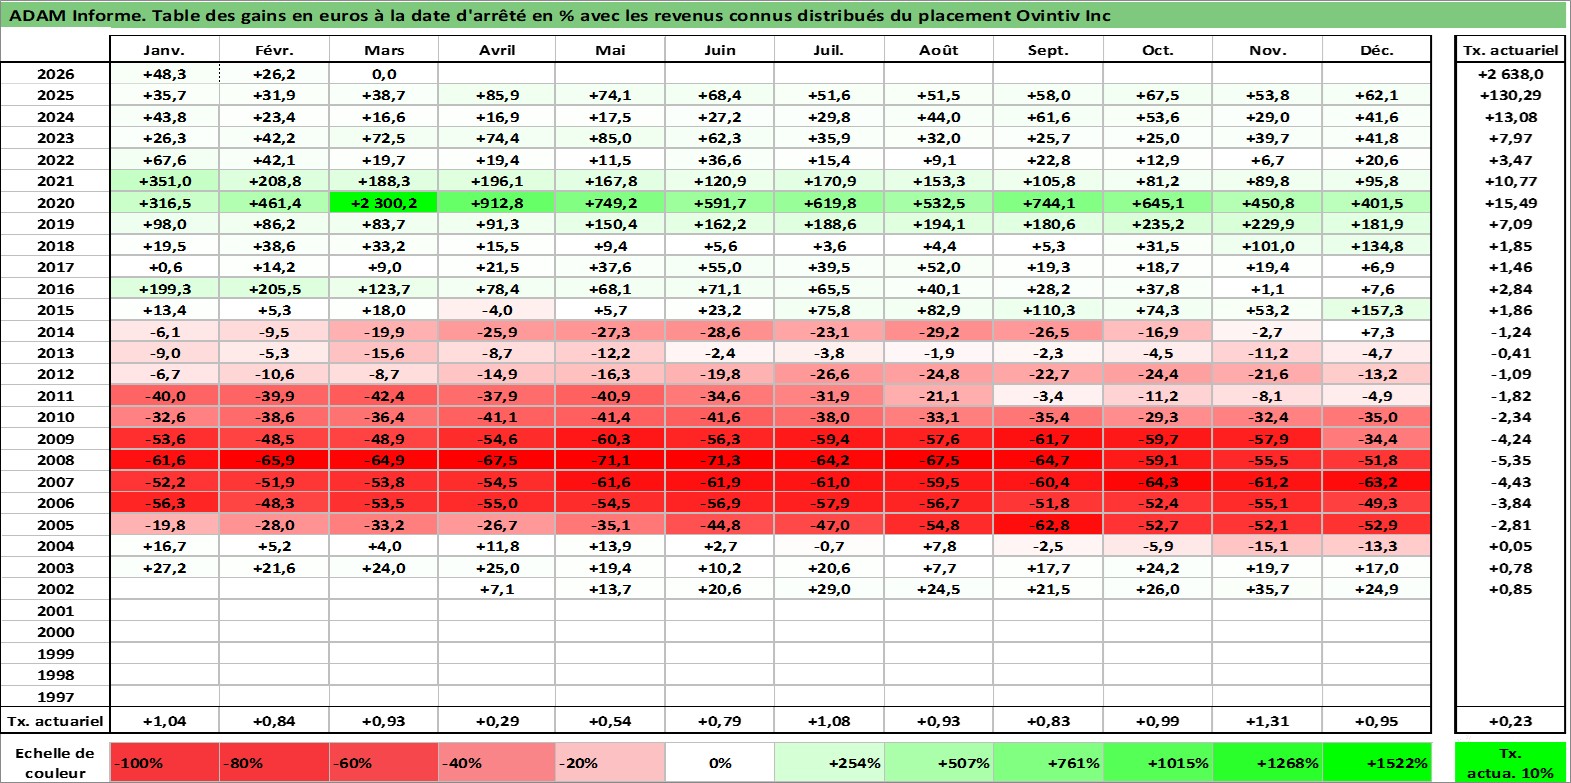Select the bright green '+2 300,2' March 2020 cell

(384, 203)
